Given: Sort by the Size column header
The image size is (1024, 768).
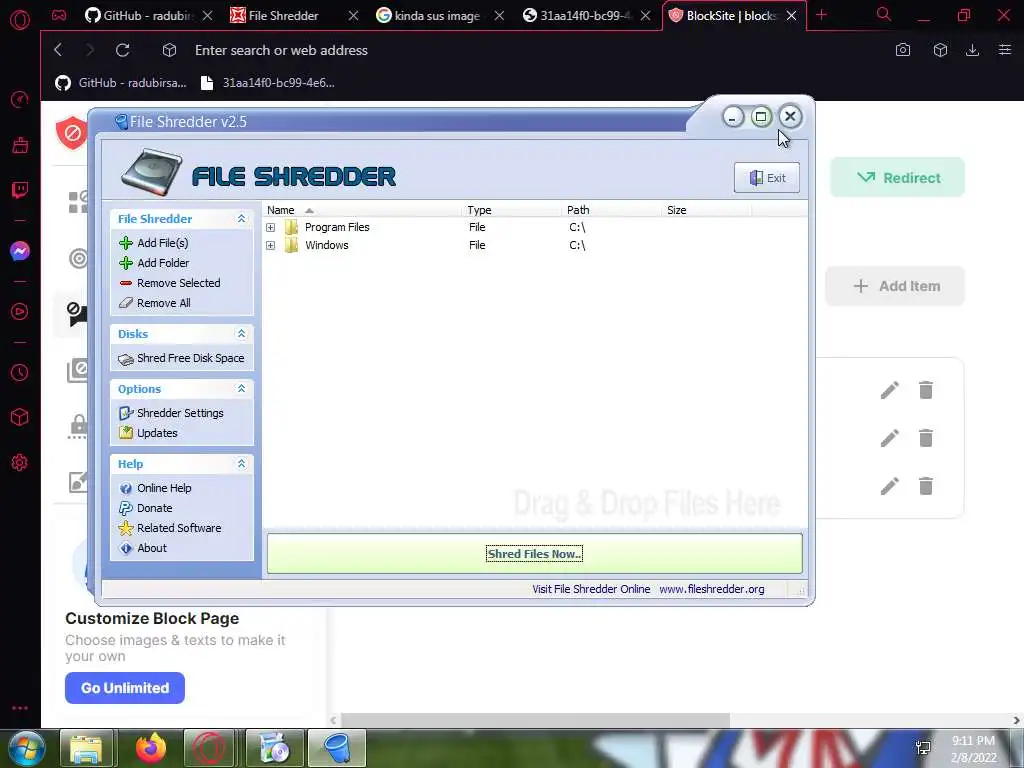Looking at the screenshot, I should tap(707, 210).
